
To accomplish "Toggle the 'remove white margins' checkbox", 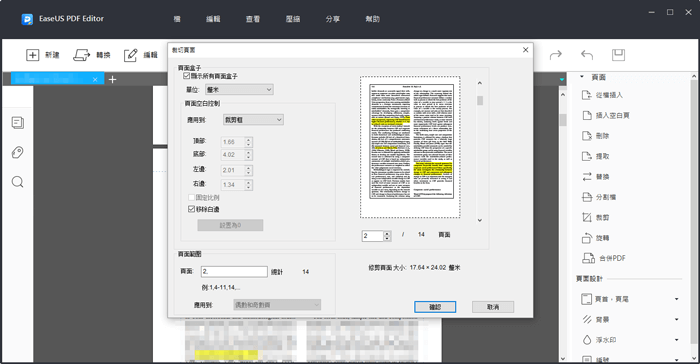I will point(191,209).
